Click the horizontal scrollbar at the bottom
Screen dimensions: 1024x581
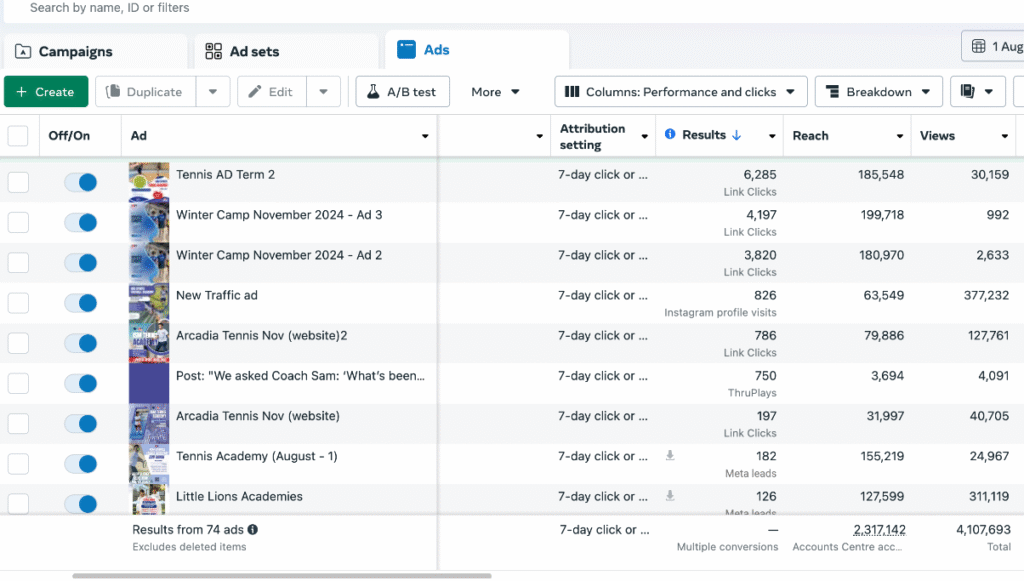click(281, 576)
